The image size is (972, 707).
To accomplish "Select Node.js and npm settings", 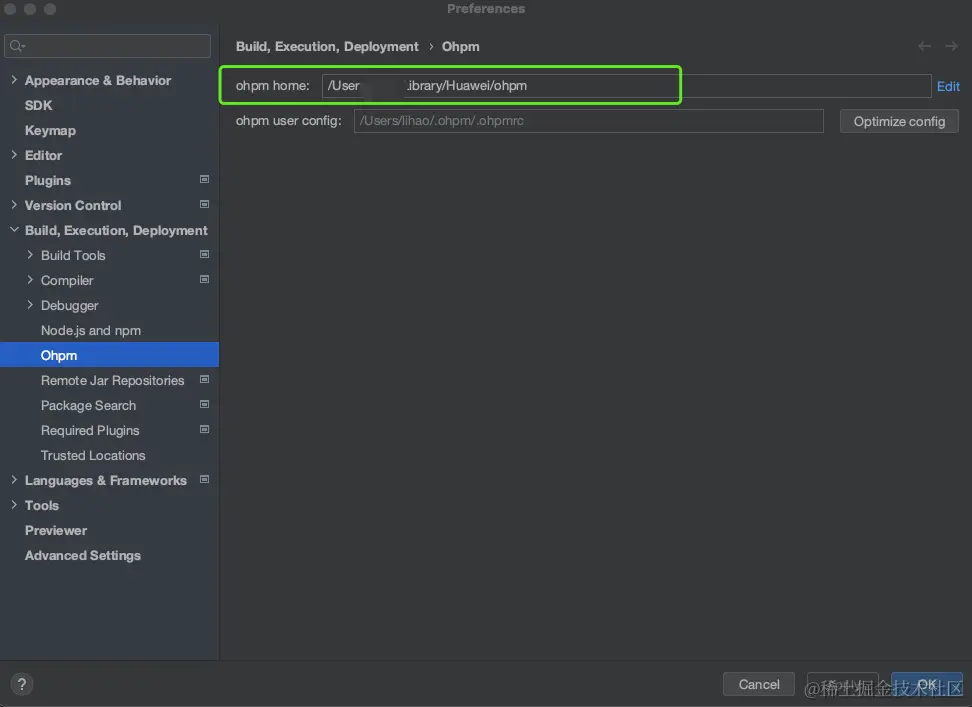I will click(91, 330).
